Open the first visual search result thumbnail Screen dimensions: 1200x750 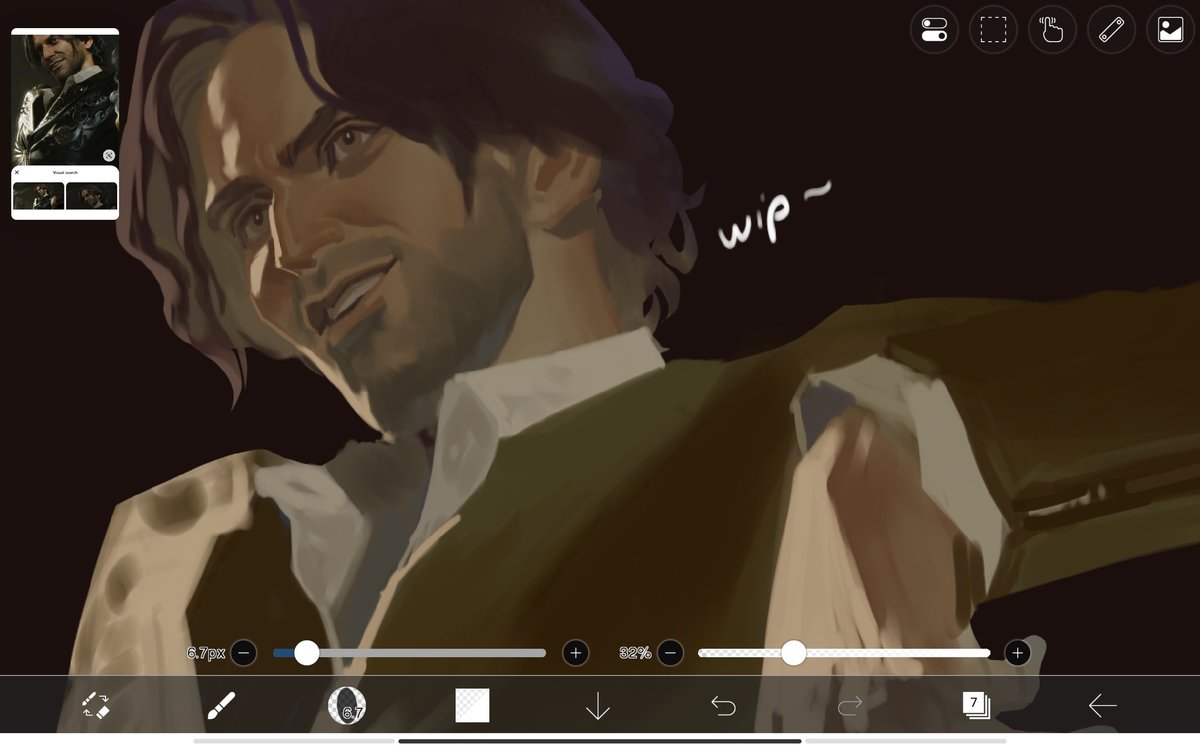coord(38,196)
